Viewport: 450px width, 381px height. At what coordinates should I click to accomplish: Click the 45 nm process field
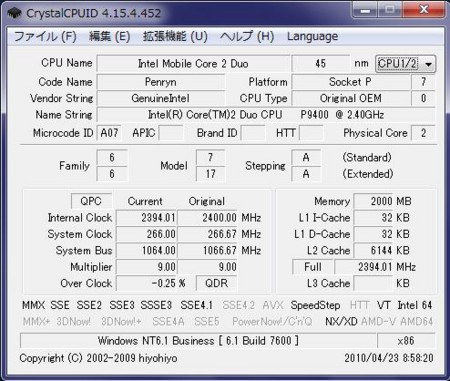(x=320, y=63)
